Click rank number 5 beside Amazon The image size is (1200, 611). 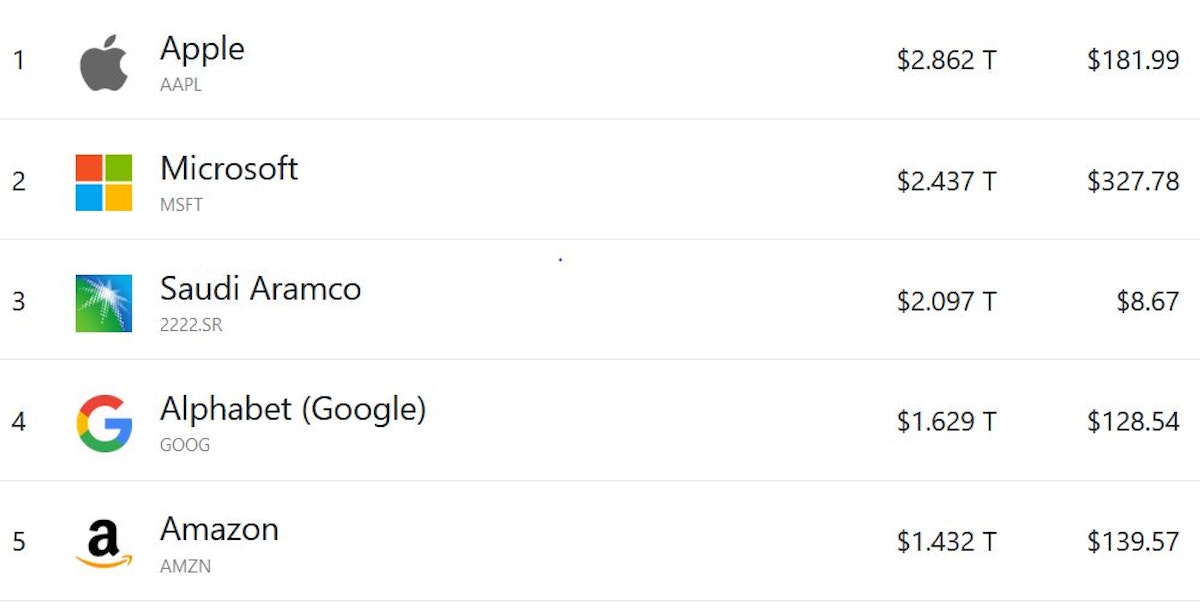[19, 542]
